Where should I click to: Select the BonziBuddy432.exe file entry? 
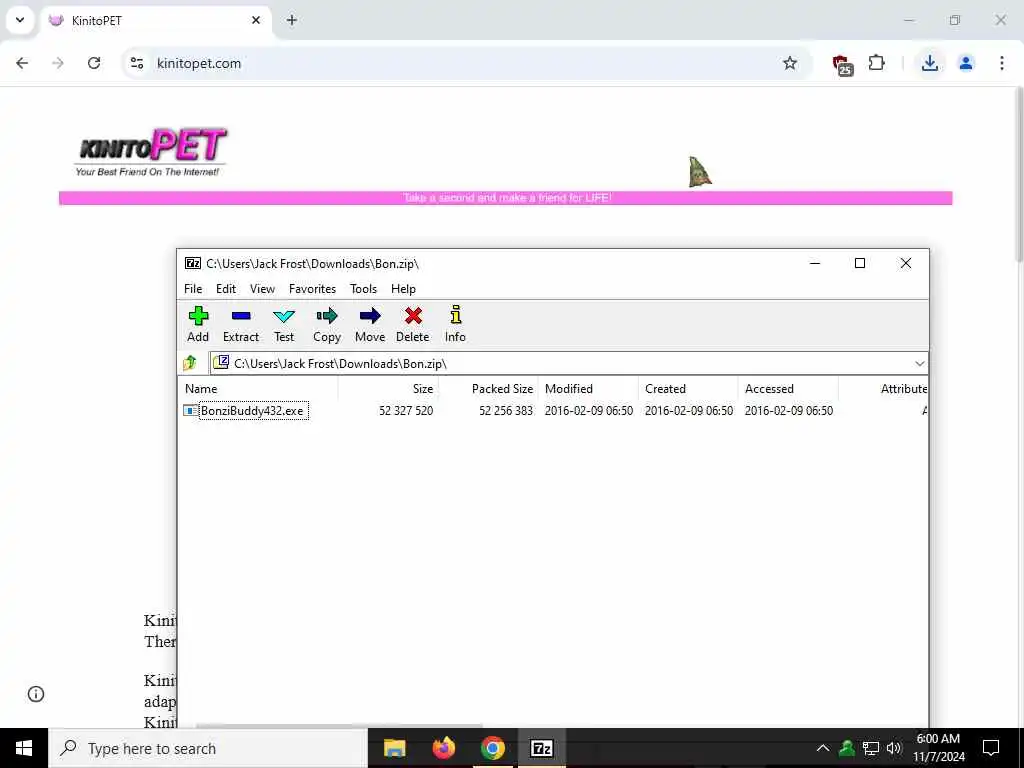(x=253, y=411)
